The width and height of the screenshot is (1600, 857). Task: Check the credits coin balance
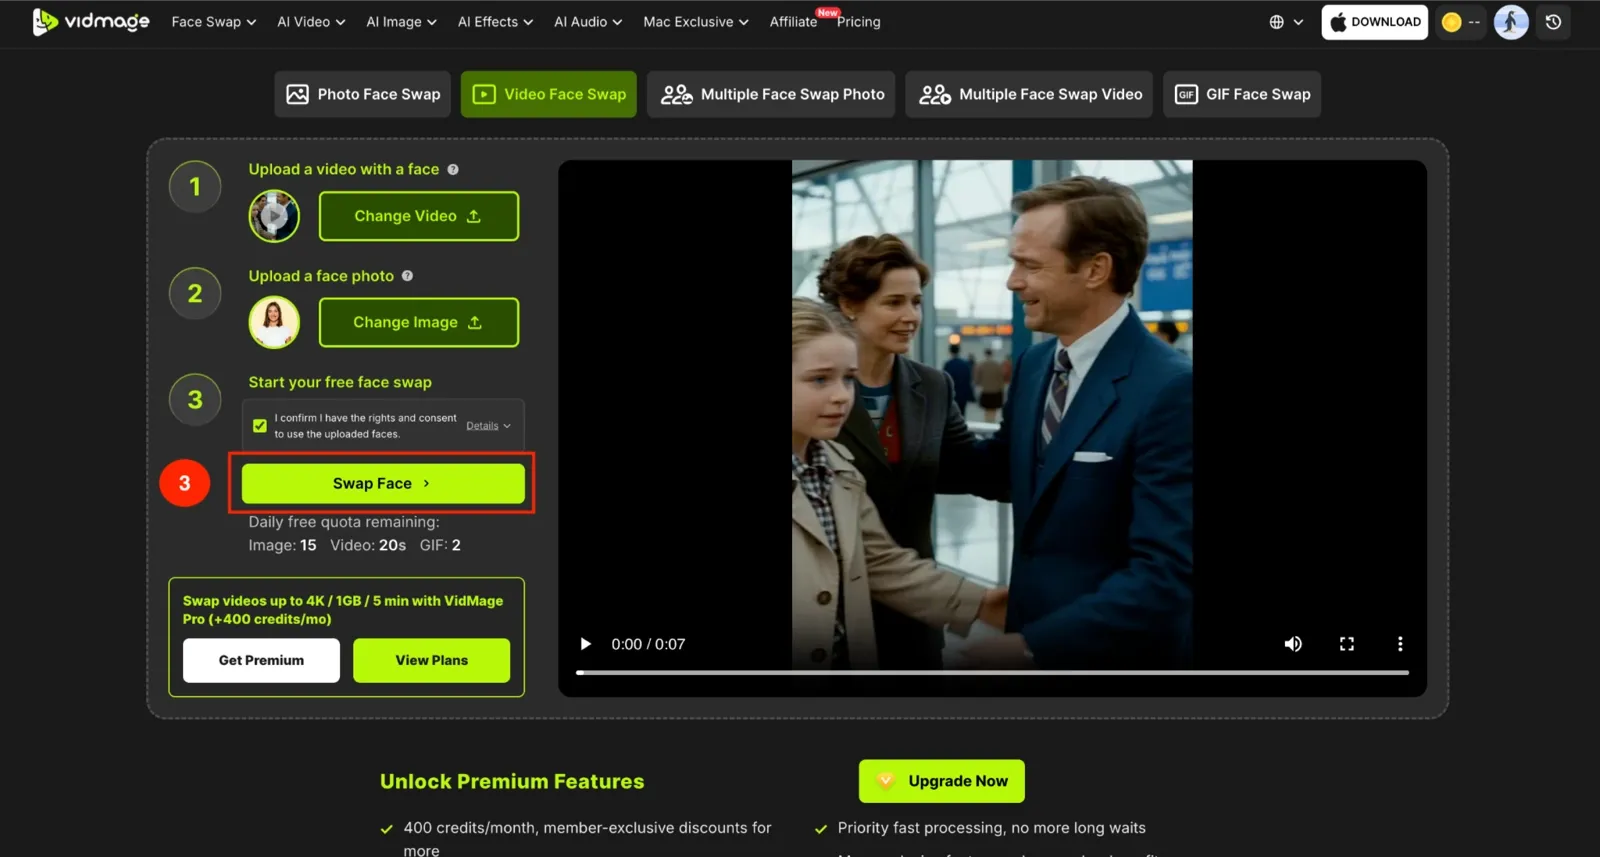pos(1460,21)
